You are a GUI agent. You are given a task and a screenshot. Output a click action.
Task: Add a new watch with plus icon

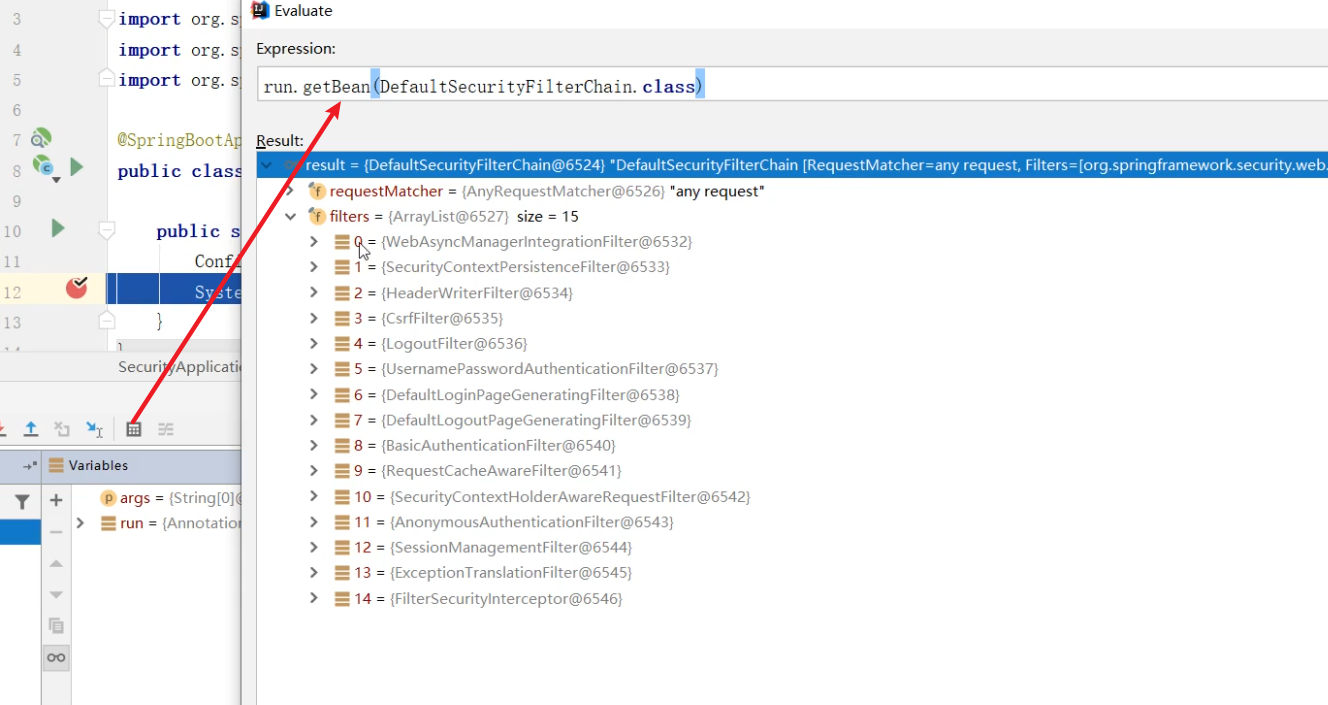coord(56,500)
